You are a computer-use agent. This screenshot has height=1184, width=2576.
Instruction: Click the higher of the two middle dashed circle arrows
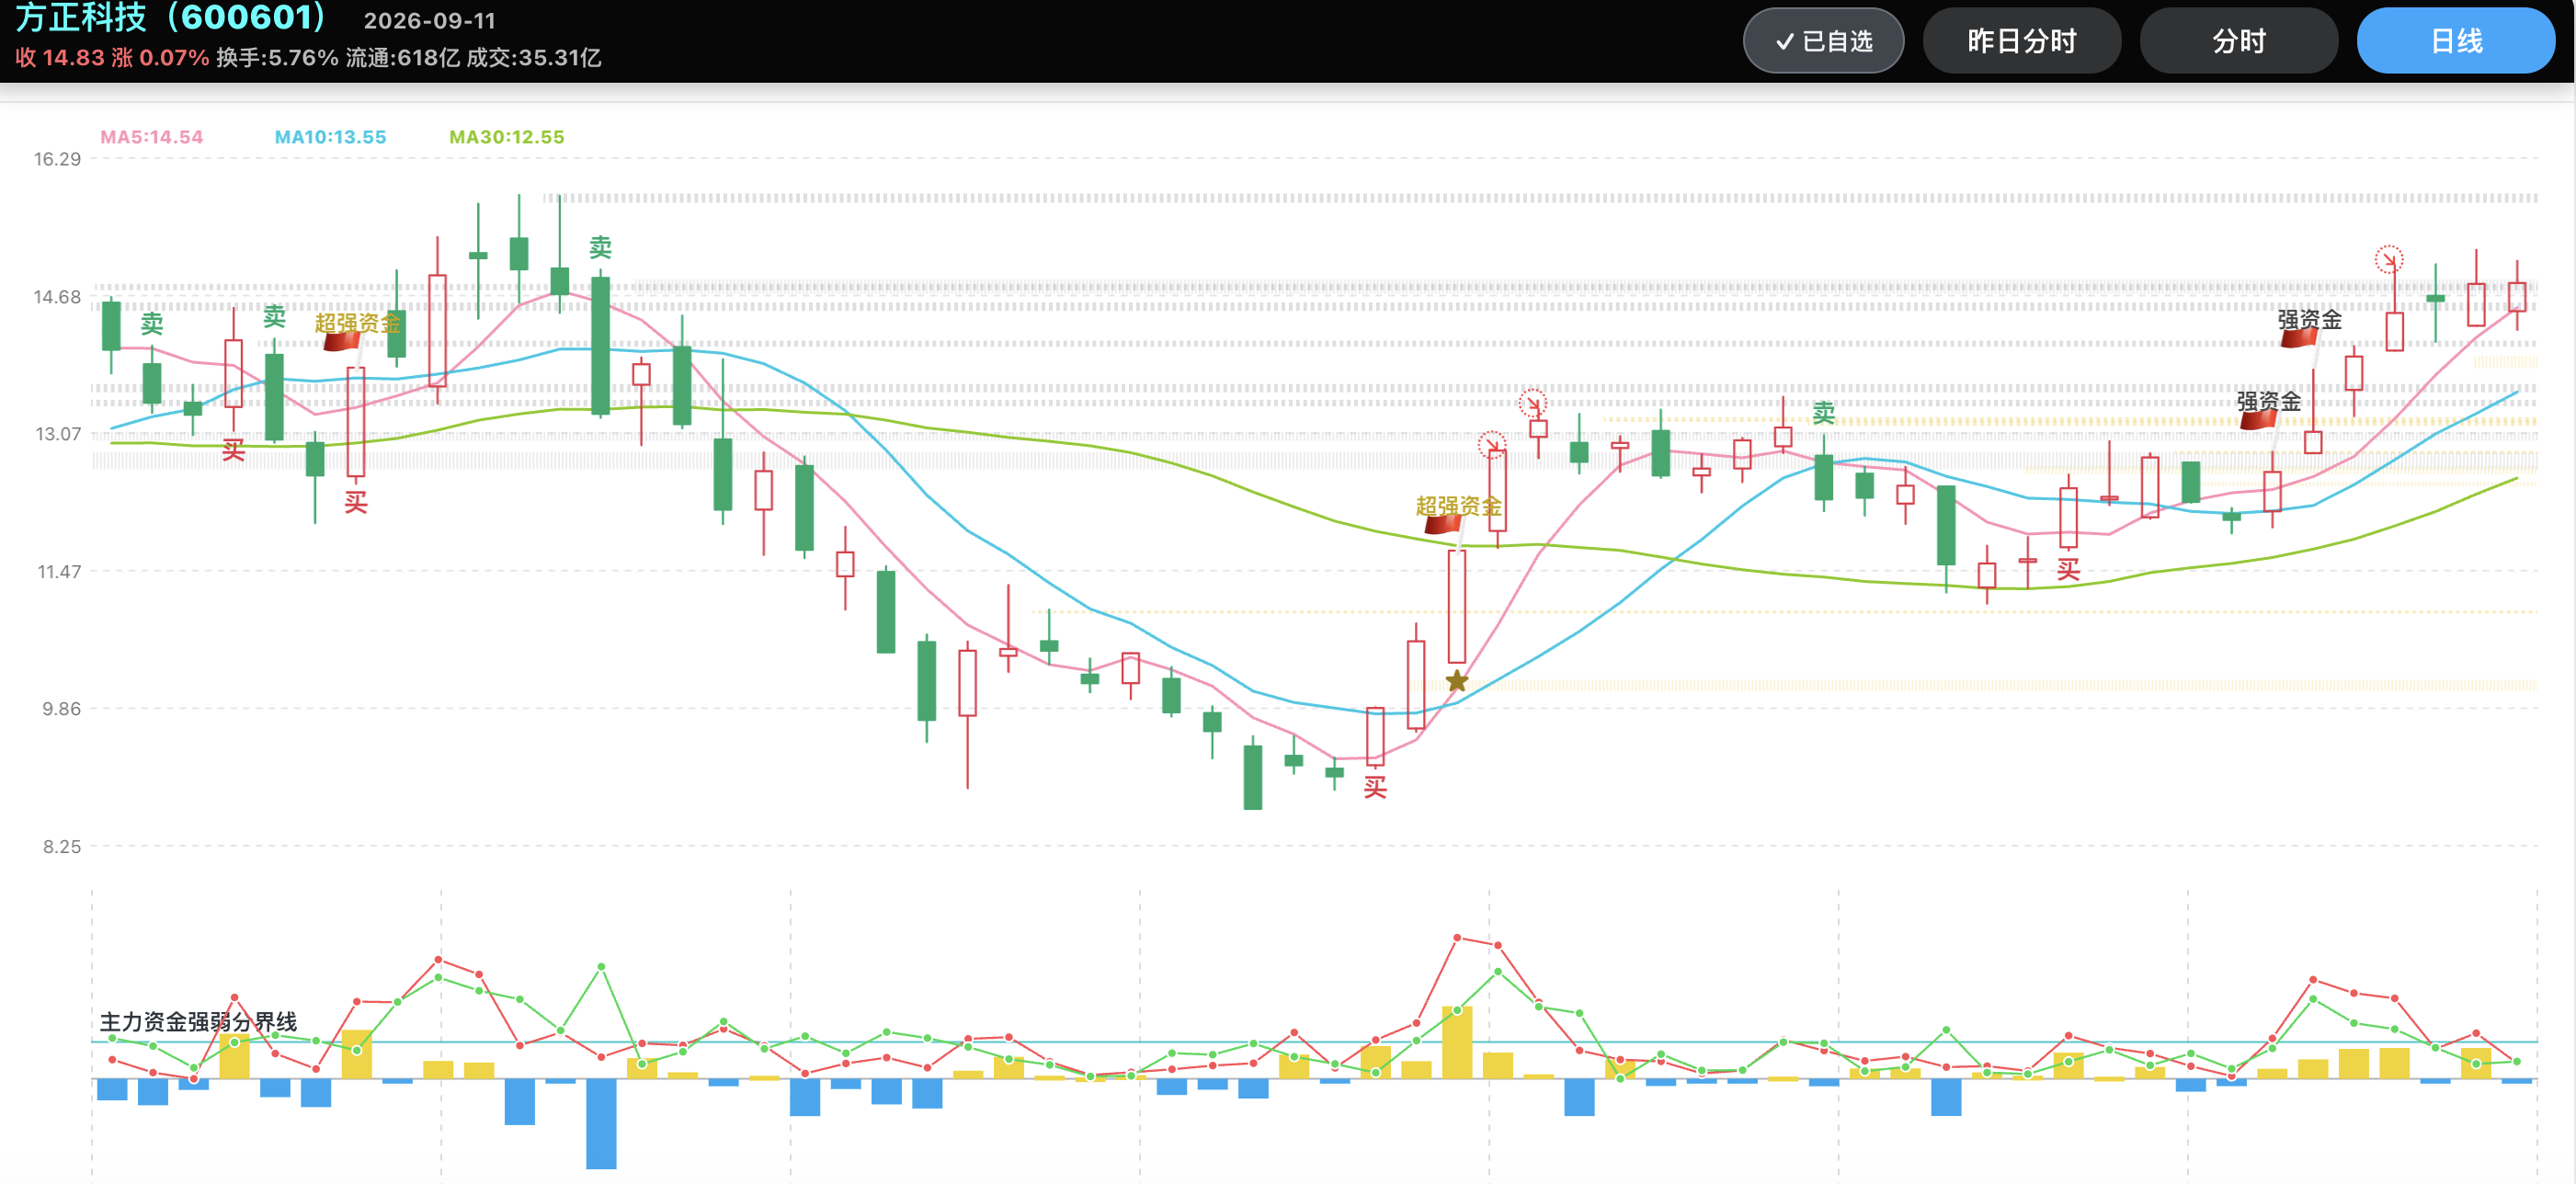(x=1532, y=403)
